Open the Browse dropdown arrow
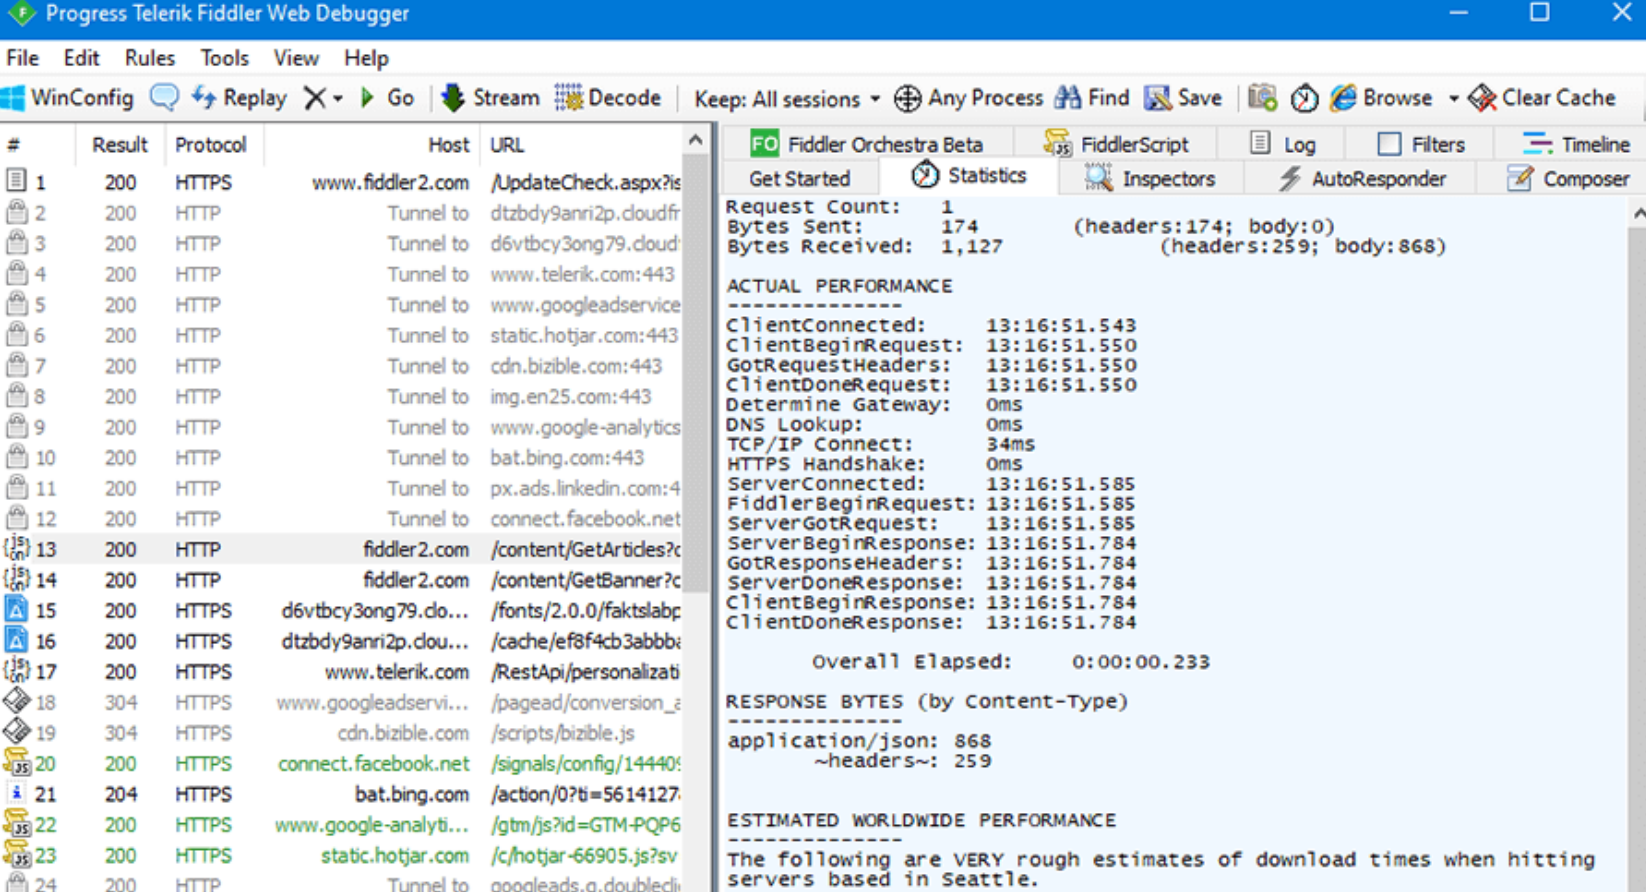The height and width of the screenshot is (892, 1646). (1453, 99)
